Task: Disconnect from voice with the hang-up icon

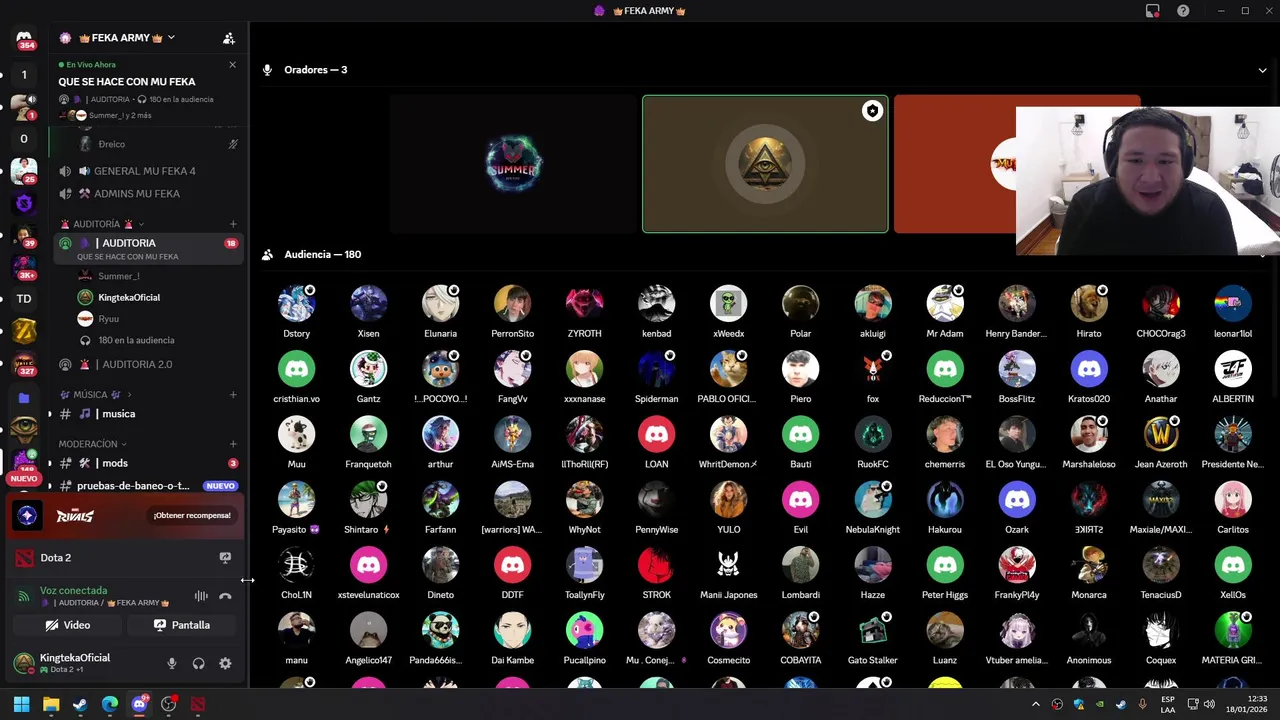Action: click(225, 596)
